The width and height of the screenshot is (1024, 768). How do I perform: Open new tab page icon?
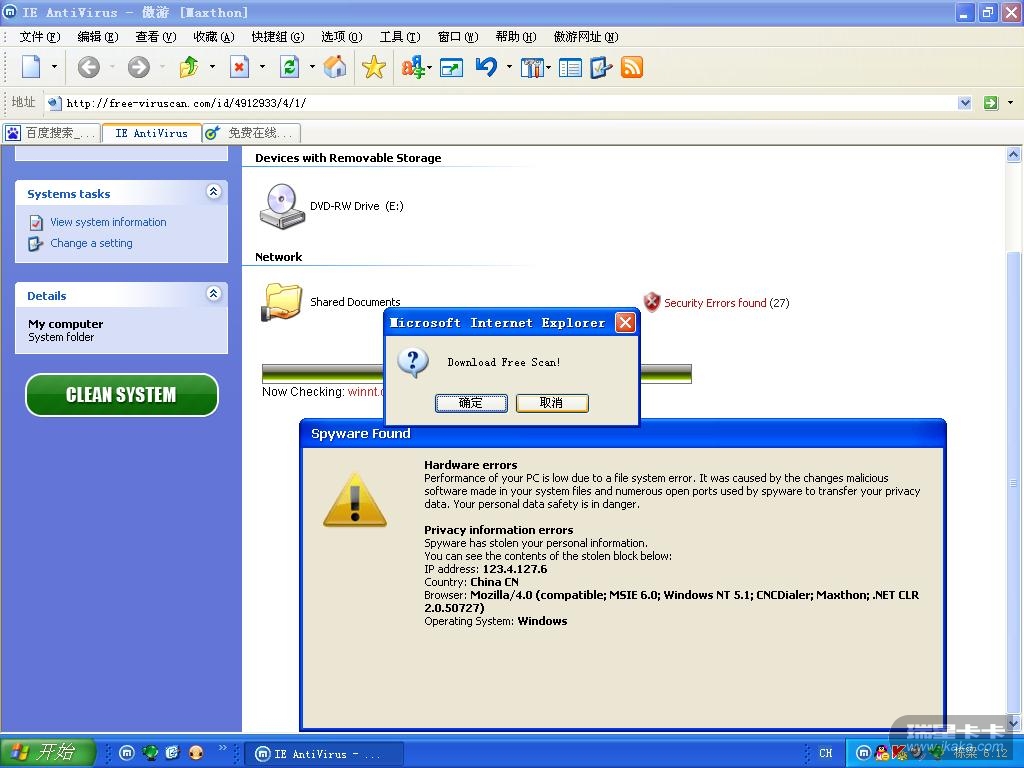coord(31,67)
